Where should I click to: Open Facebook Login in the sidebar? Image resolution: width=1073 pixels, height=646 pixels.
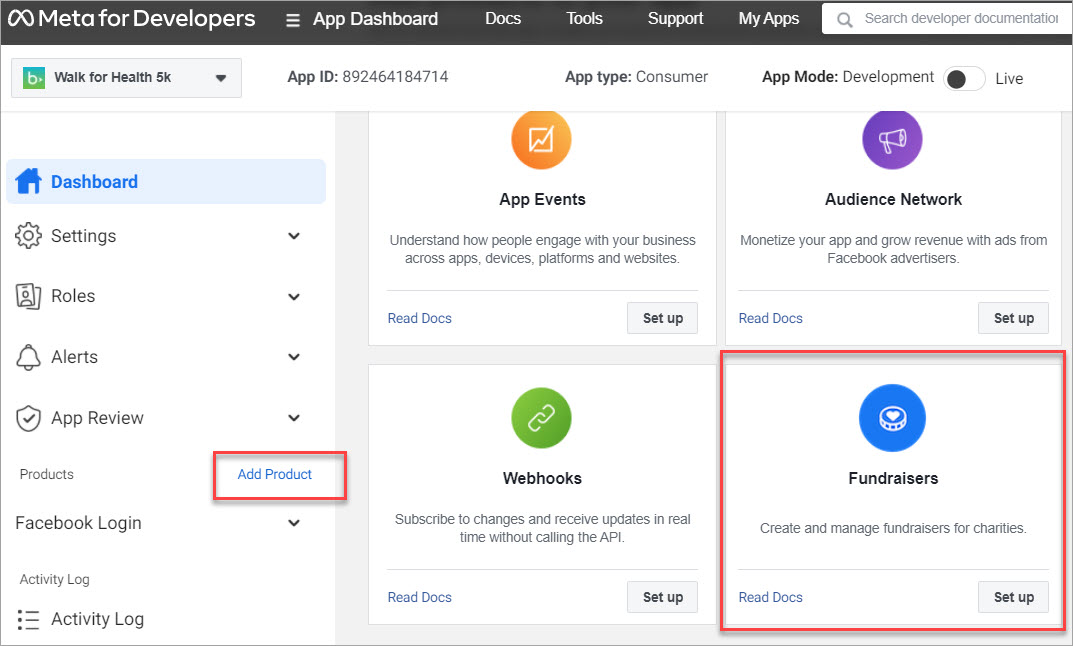point(79,524)
